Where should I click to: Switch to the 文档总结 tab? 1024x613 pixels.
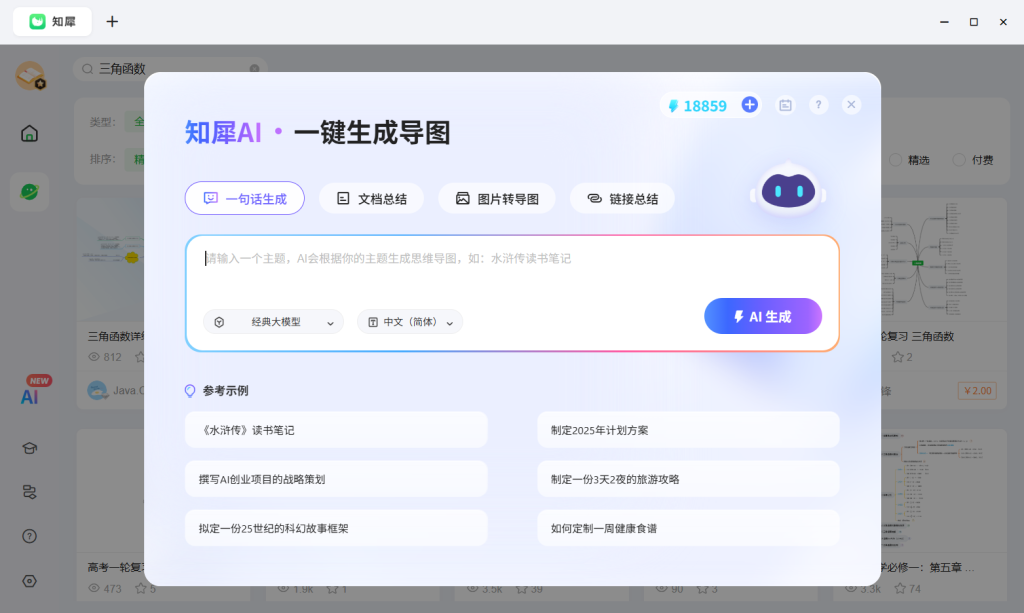371,198
